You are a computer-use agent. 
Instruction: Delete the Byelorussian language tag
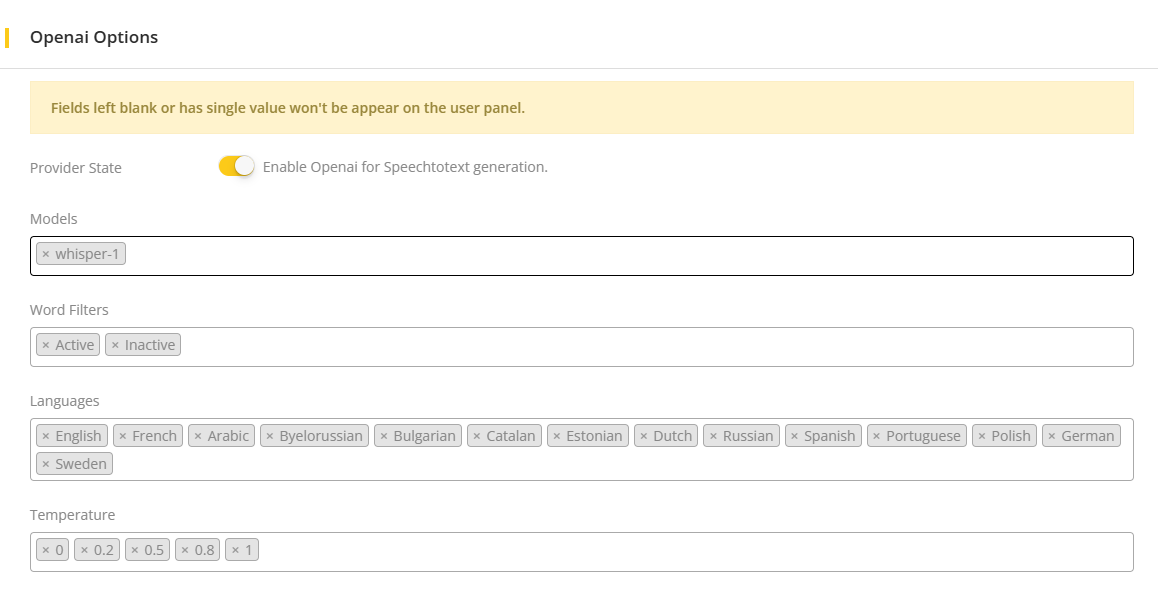coord(270,437)
